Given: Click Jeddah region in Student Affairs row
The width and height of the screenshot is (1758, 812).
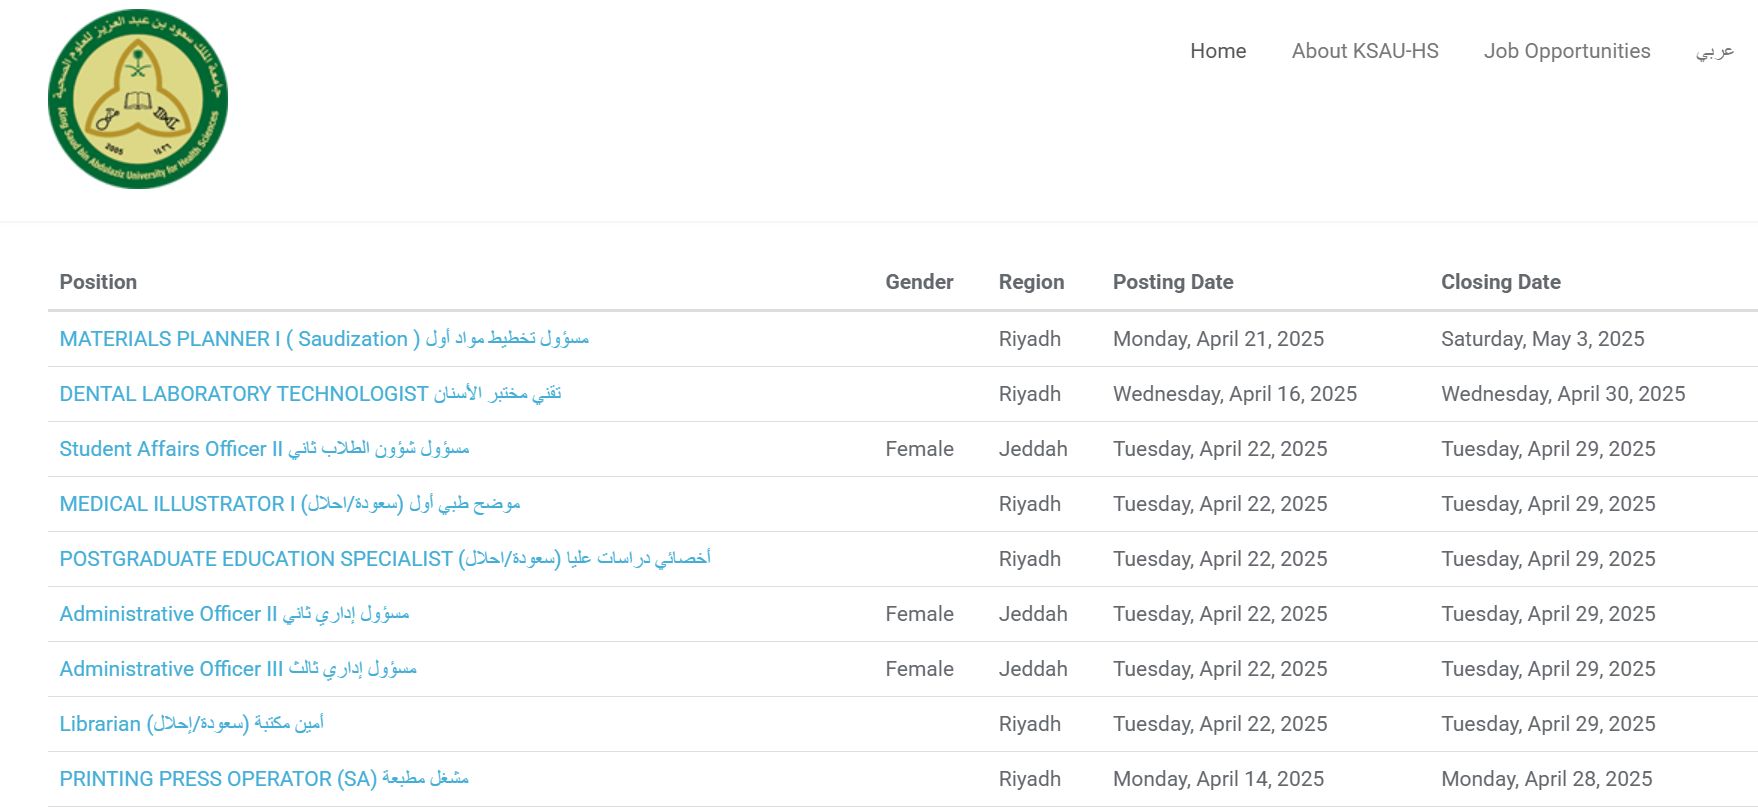Looking at the screenshot, I should tap(1033, 449).
